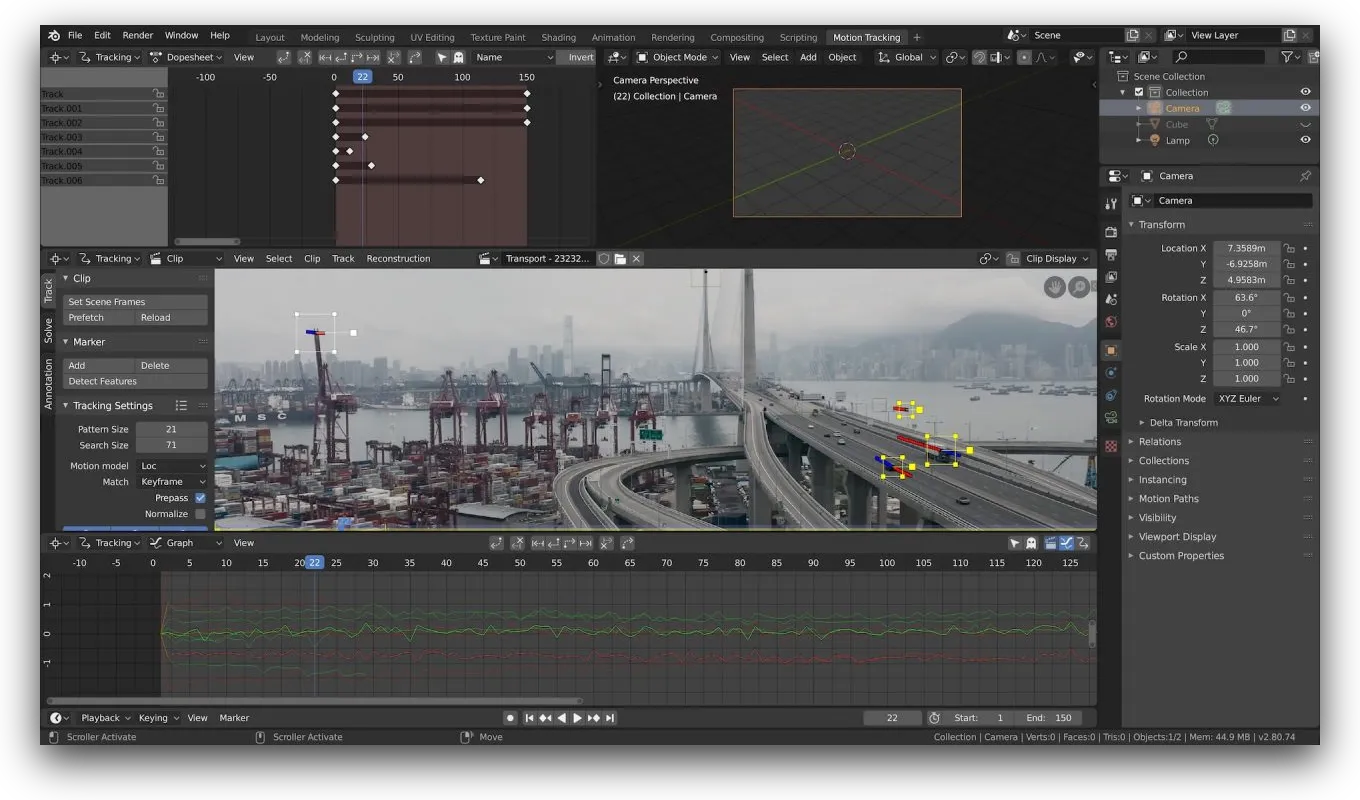This screenshot has width=1360, height=800.
Task: Enable the Normalize checkbox
Action: pos(200,514)
